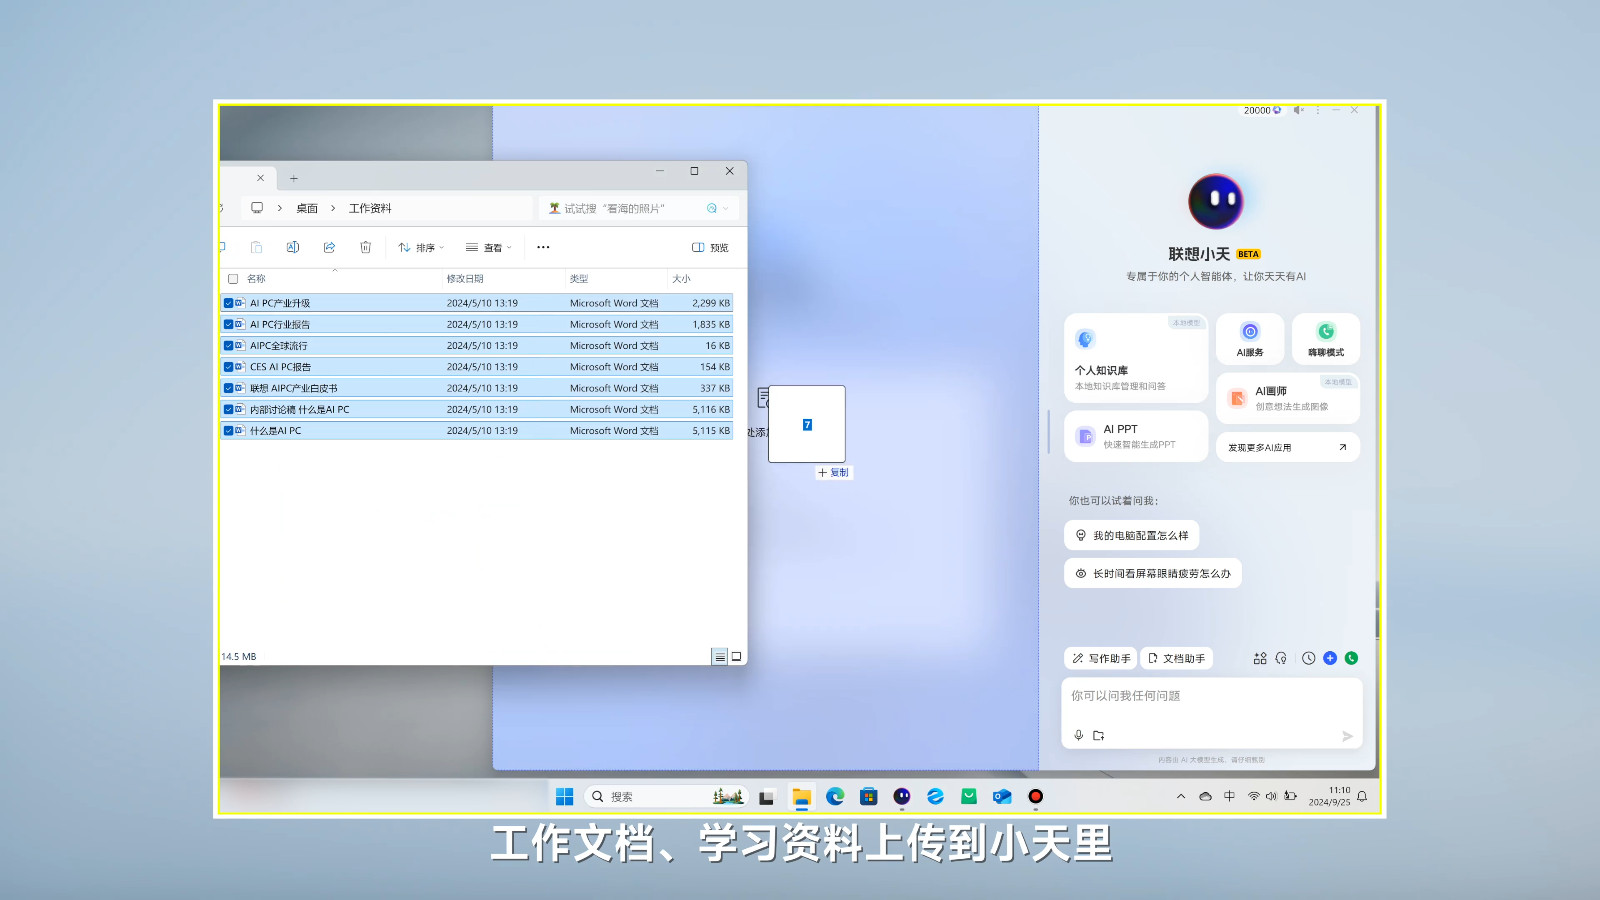Open the 预览 preview pane button

pyautogui.click(x=711, y=247)
